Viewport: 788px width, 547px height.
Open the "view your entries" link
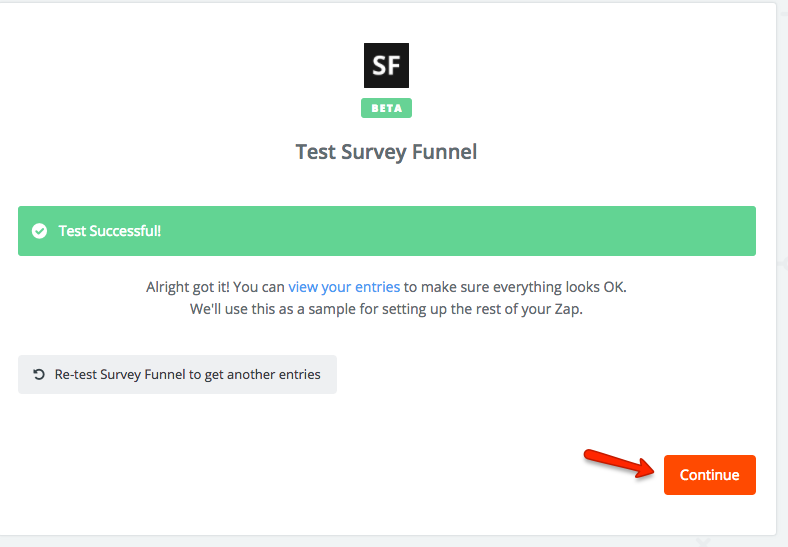coord(344,287)
